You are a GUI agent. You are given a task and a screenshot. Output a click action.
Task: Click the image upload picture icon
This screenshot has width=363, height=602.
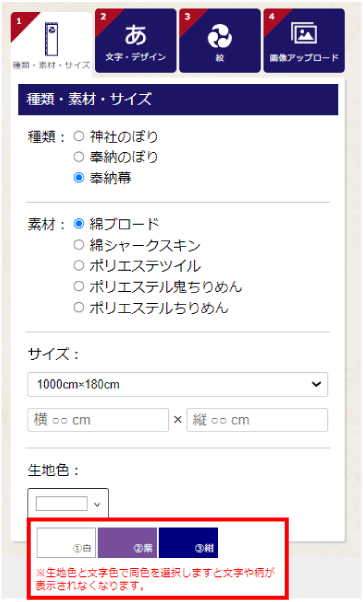(304, 33)
